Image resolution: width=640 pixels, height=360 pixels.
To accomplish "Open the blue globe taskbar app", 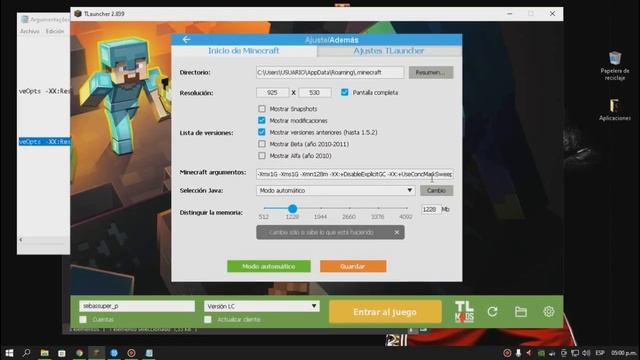I will (x=114, y=353).
